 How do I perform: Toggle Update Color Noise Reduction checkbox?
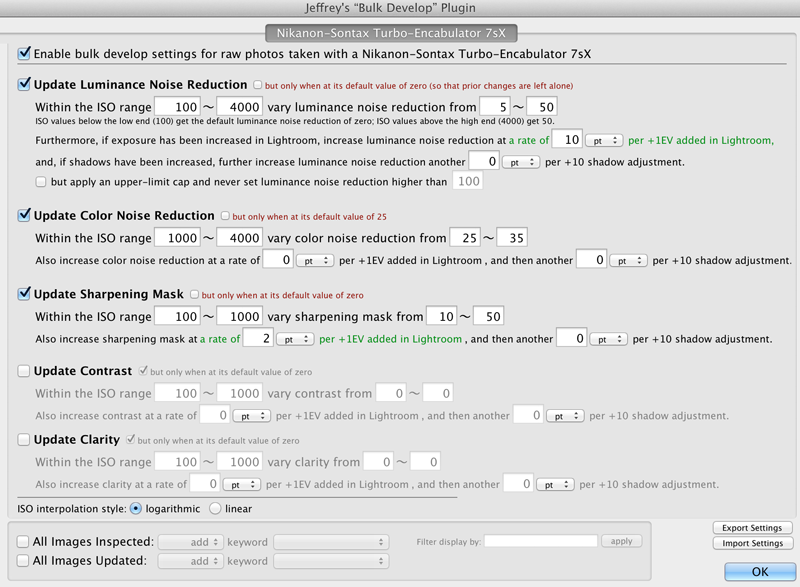click(x=24, y=215)
